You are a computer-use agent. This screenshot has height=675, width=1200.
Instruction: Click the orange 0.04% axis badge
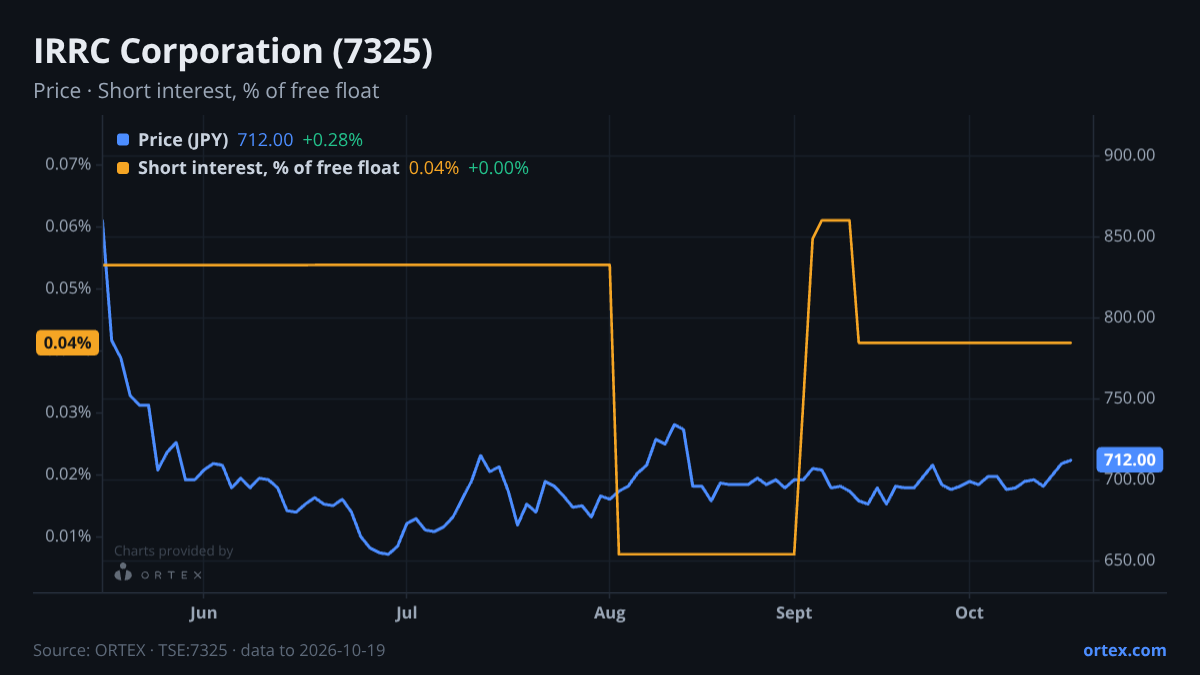click(x=68, y=343)
